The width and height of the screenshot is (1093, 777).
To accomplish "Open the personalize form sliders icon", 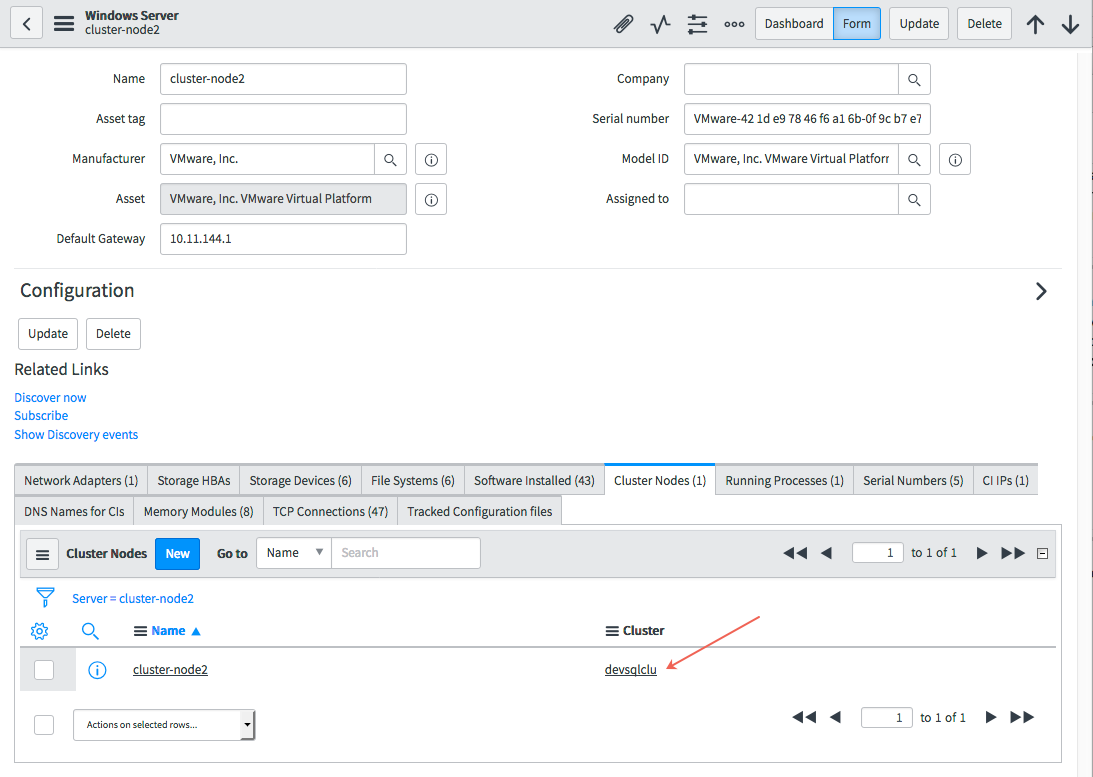I will [697, 24].
